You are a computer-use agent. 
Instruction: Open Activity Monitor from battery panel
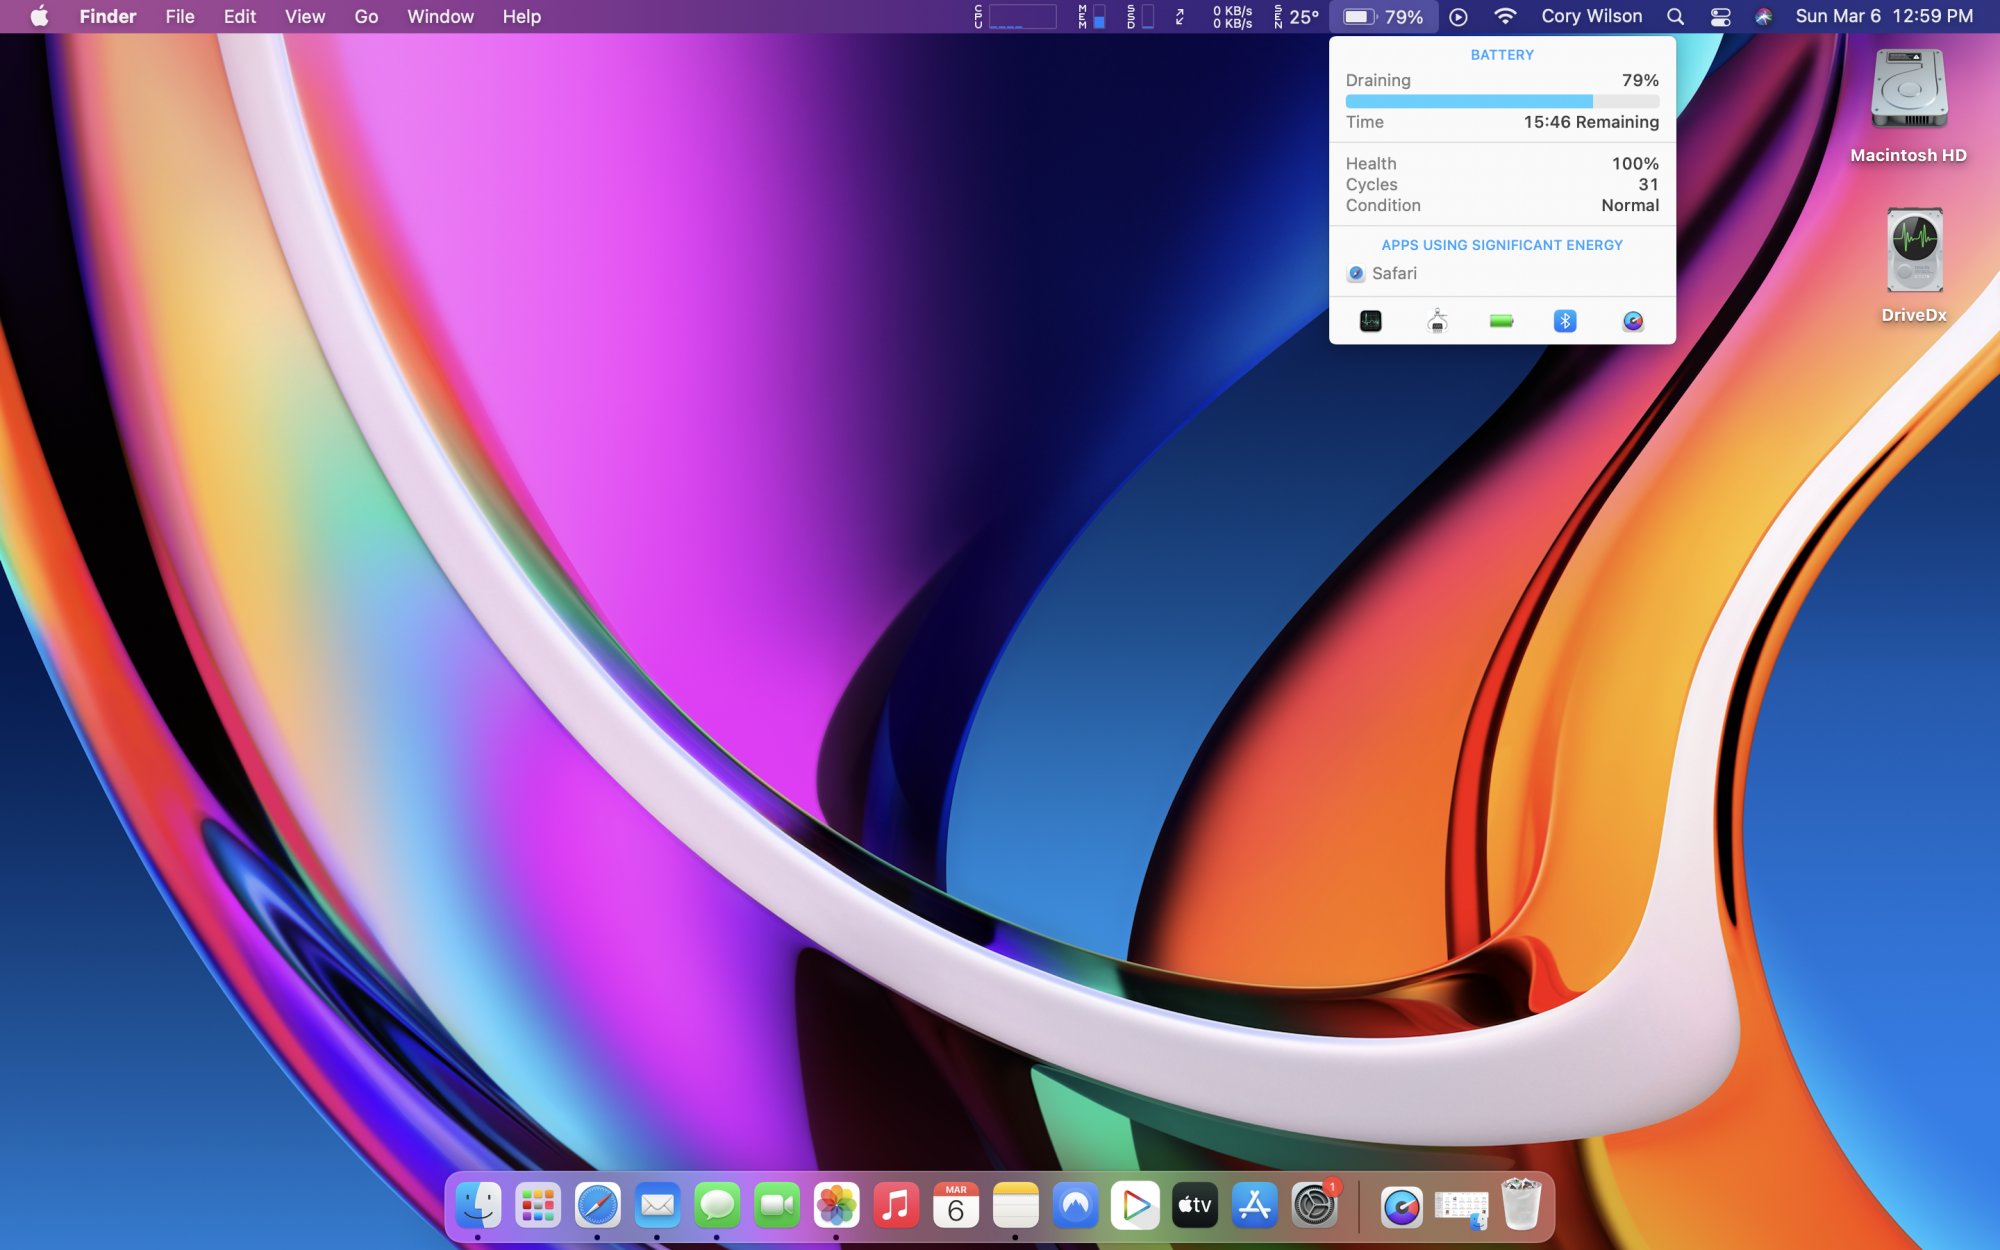point(1370,321)
